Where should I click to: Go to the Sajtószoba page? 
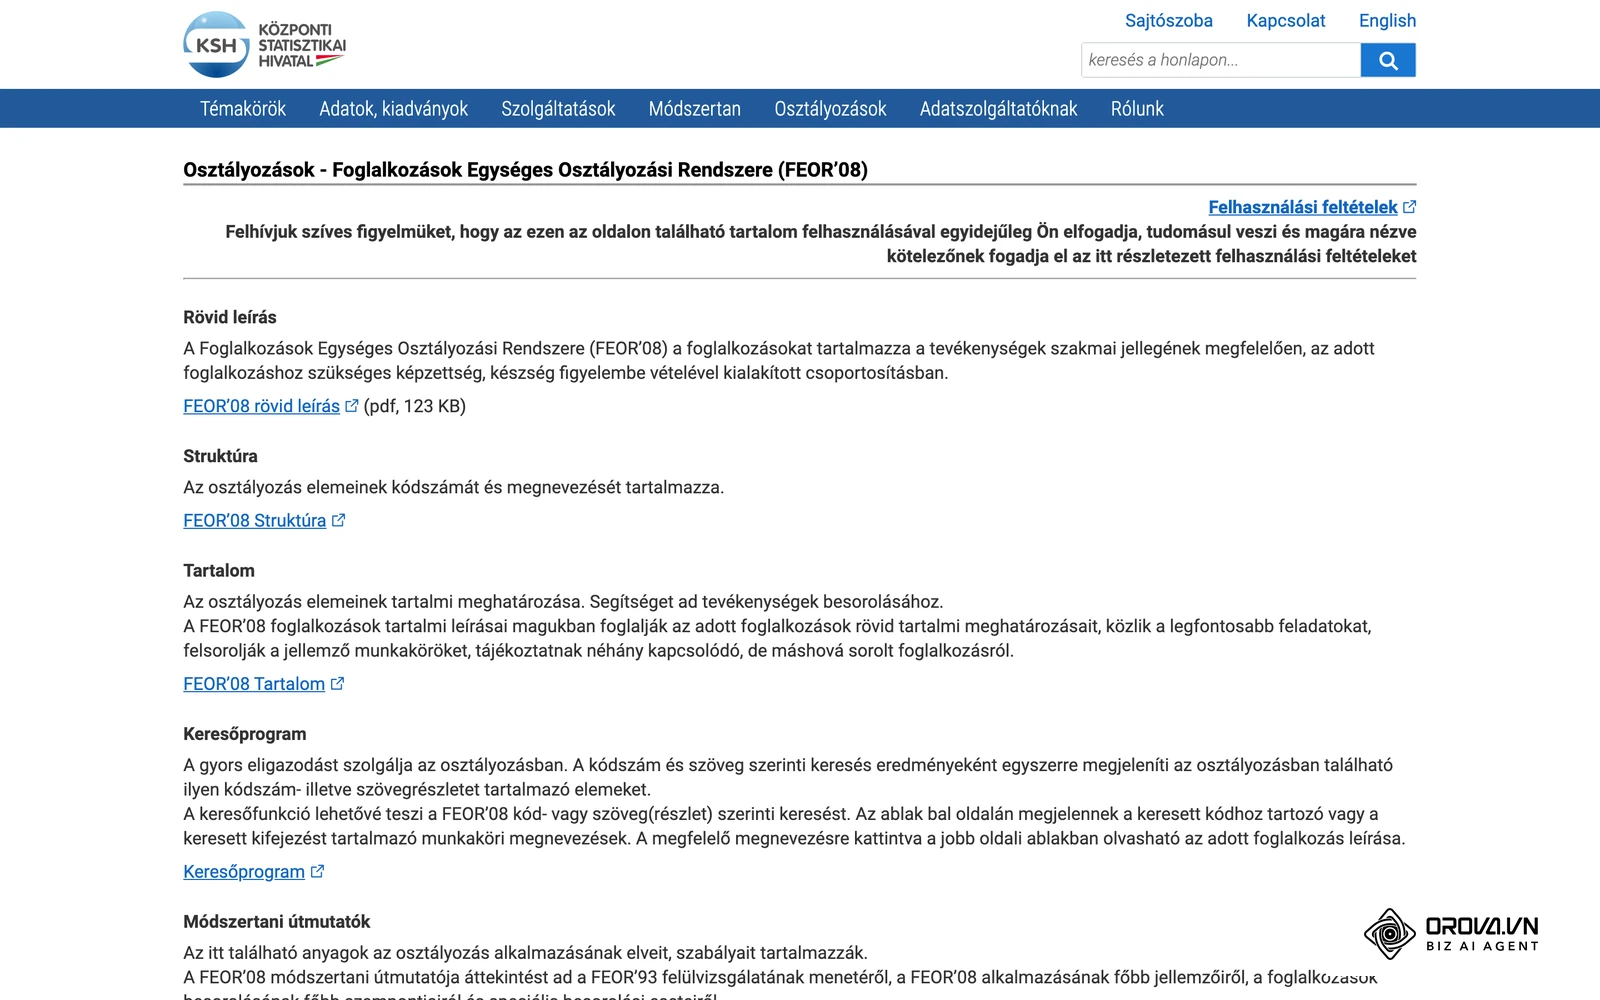pos(1169,20)
